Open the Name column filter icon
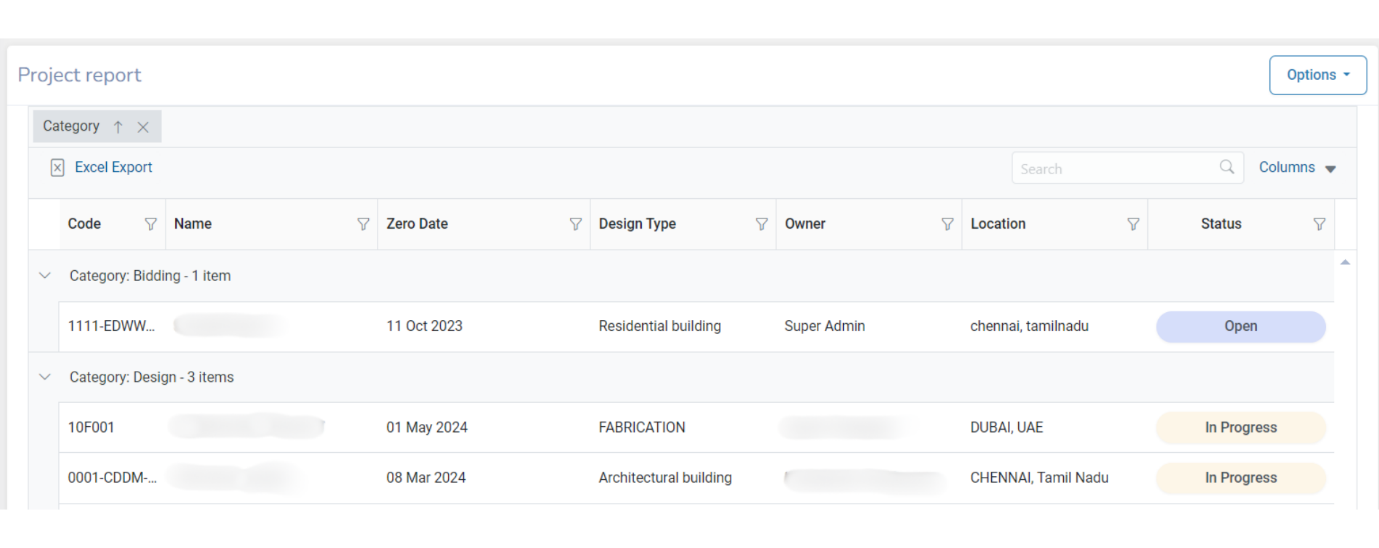The width and height of the screenshot is (1379, 548). click(363, 224)
